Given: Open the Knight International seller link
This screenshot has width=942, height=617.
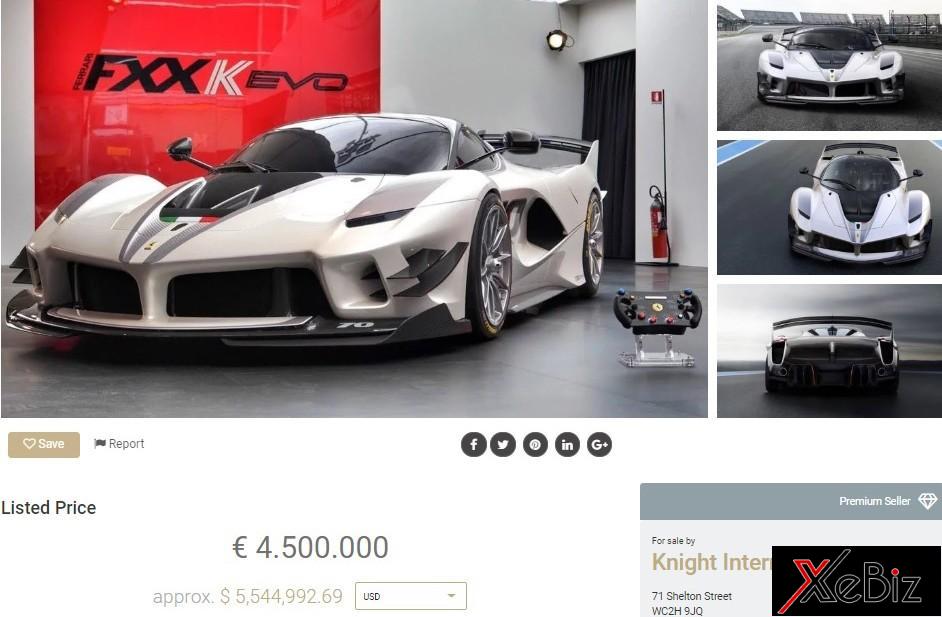Looking at the screenshot, I should click(711, 562).
